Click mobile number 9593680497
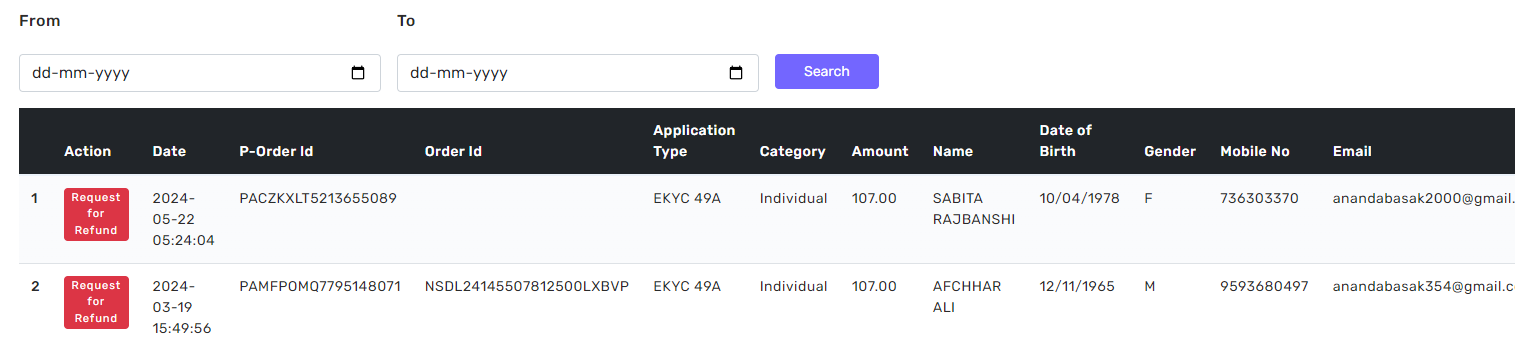Image resolution: width=1522 pixels, height=360 pixels. click(1264, 286)
